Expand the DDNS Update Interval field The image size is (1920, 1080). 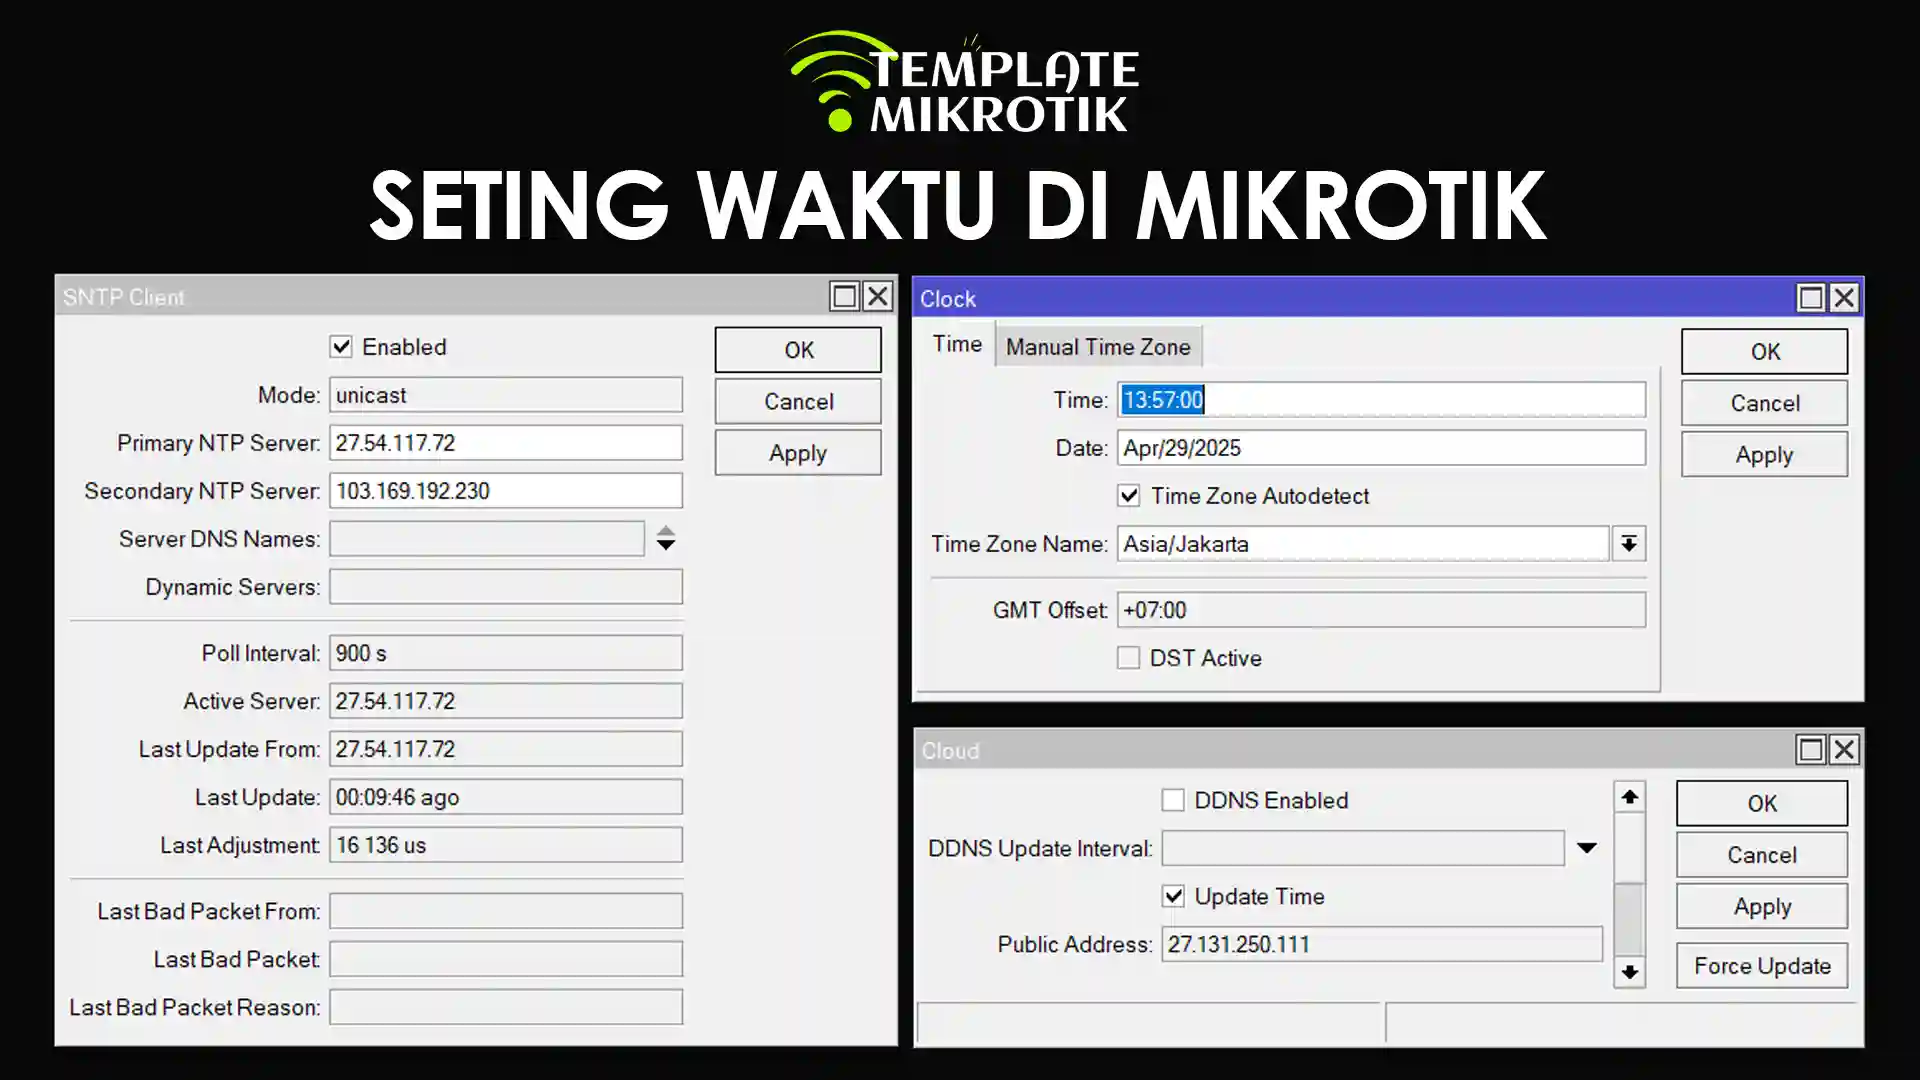coord(1587,848)
